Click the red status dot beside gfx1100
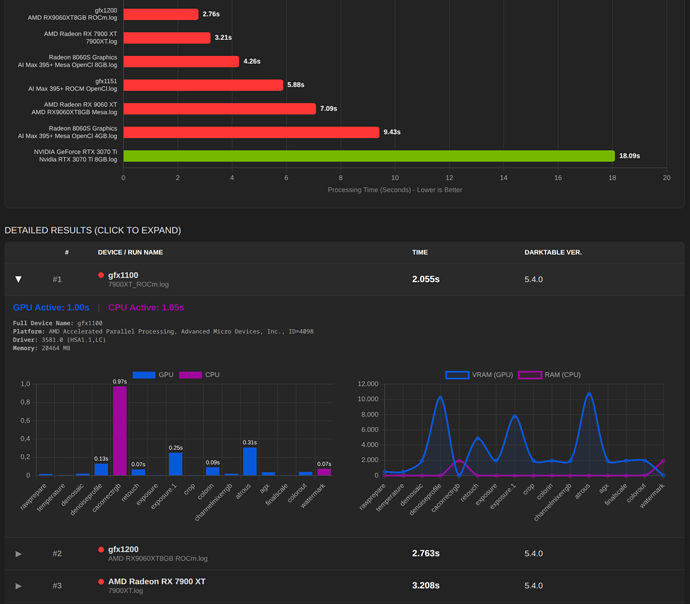 (x=101, y=275)
